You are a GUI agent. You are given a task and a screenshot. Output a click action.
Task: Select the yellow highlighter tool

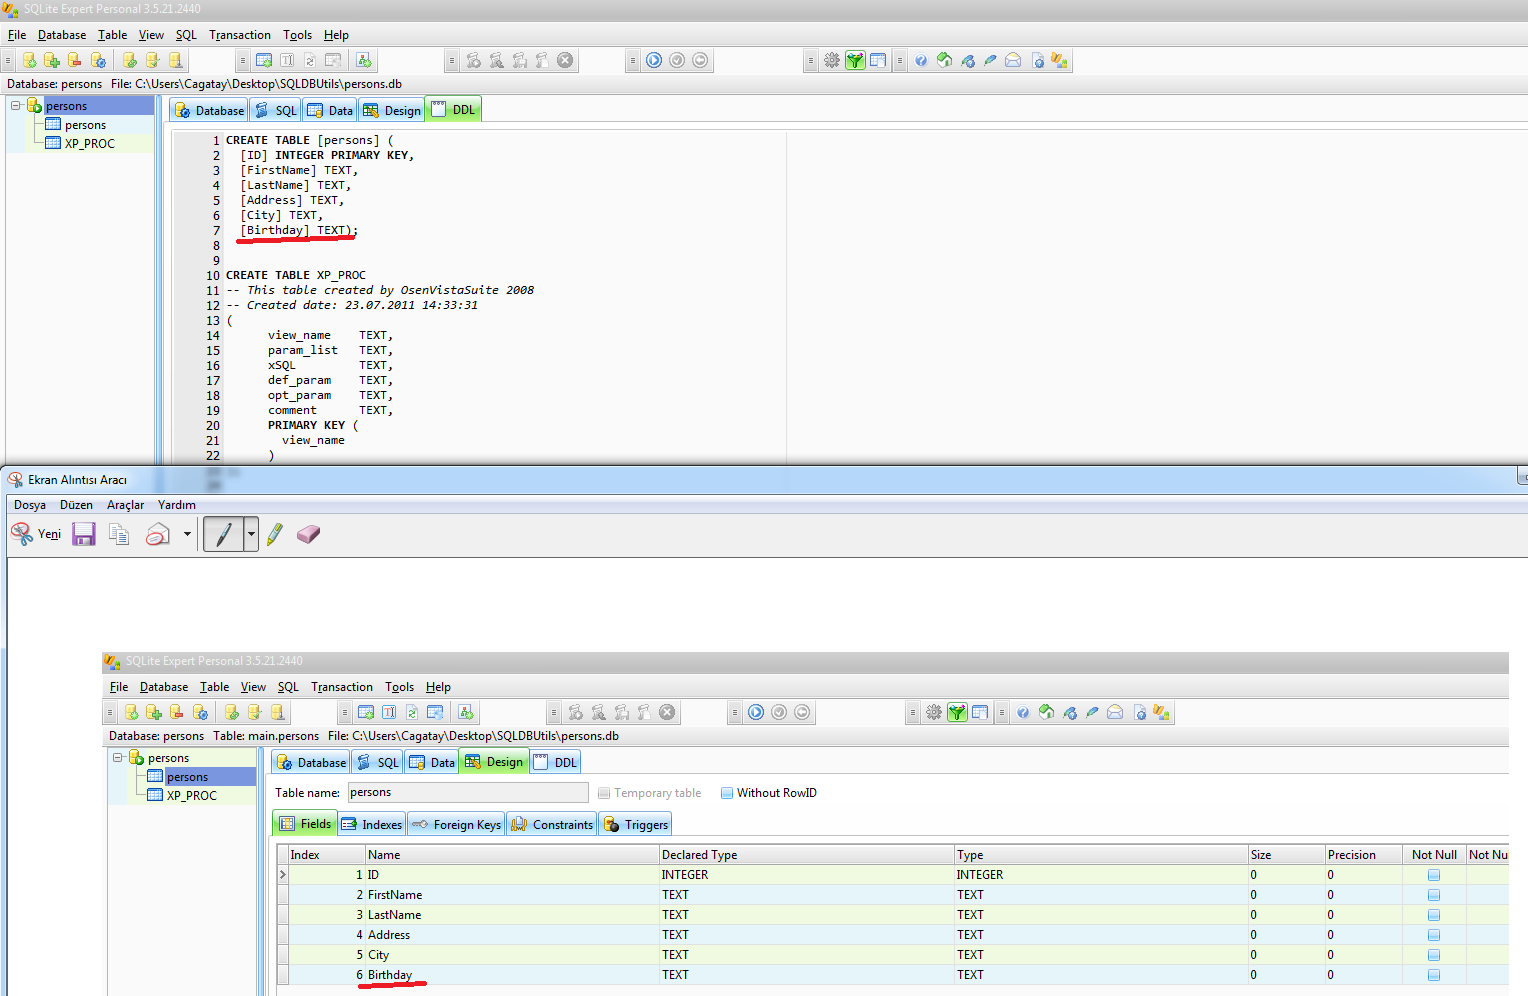275,533
